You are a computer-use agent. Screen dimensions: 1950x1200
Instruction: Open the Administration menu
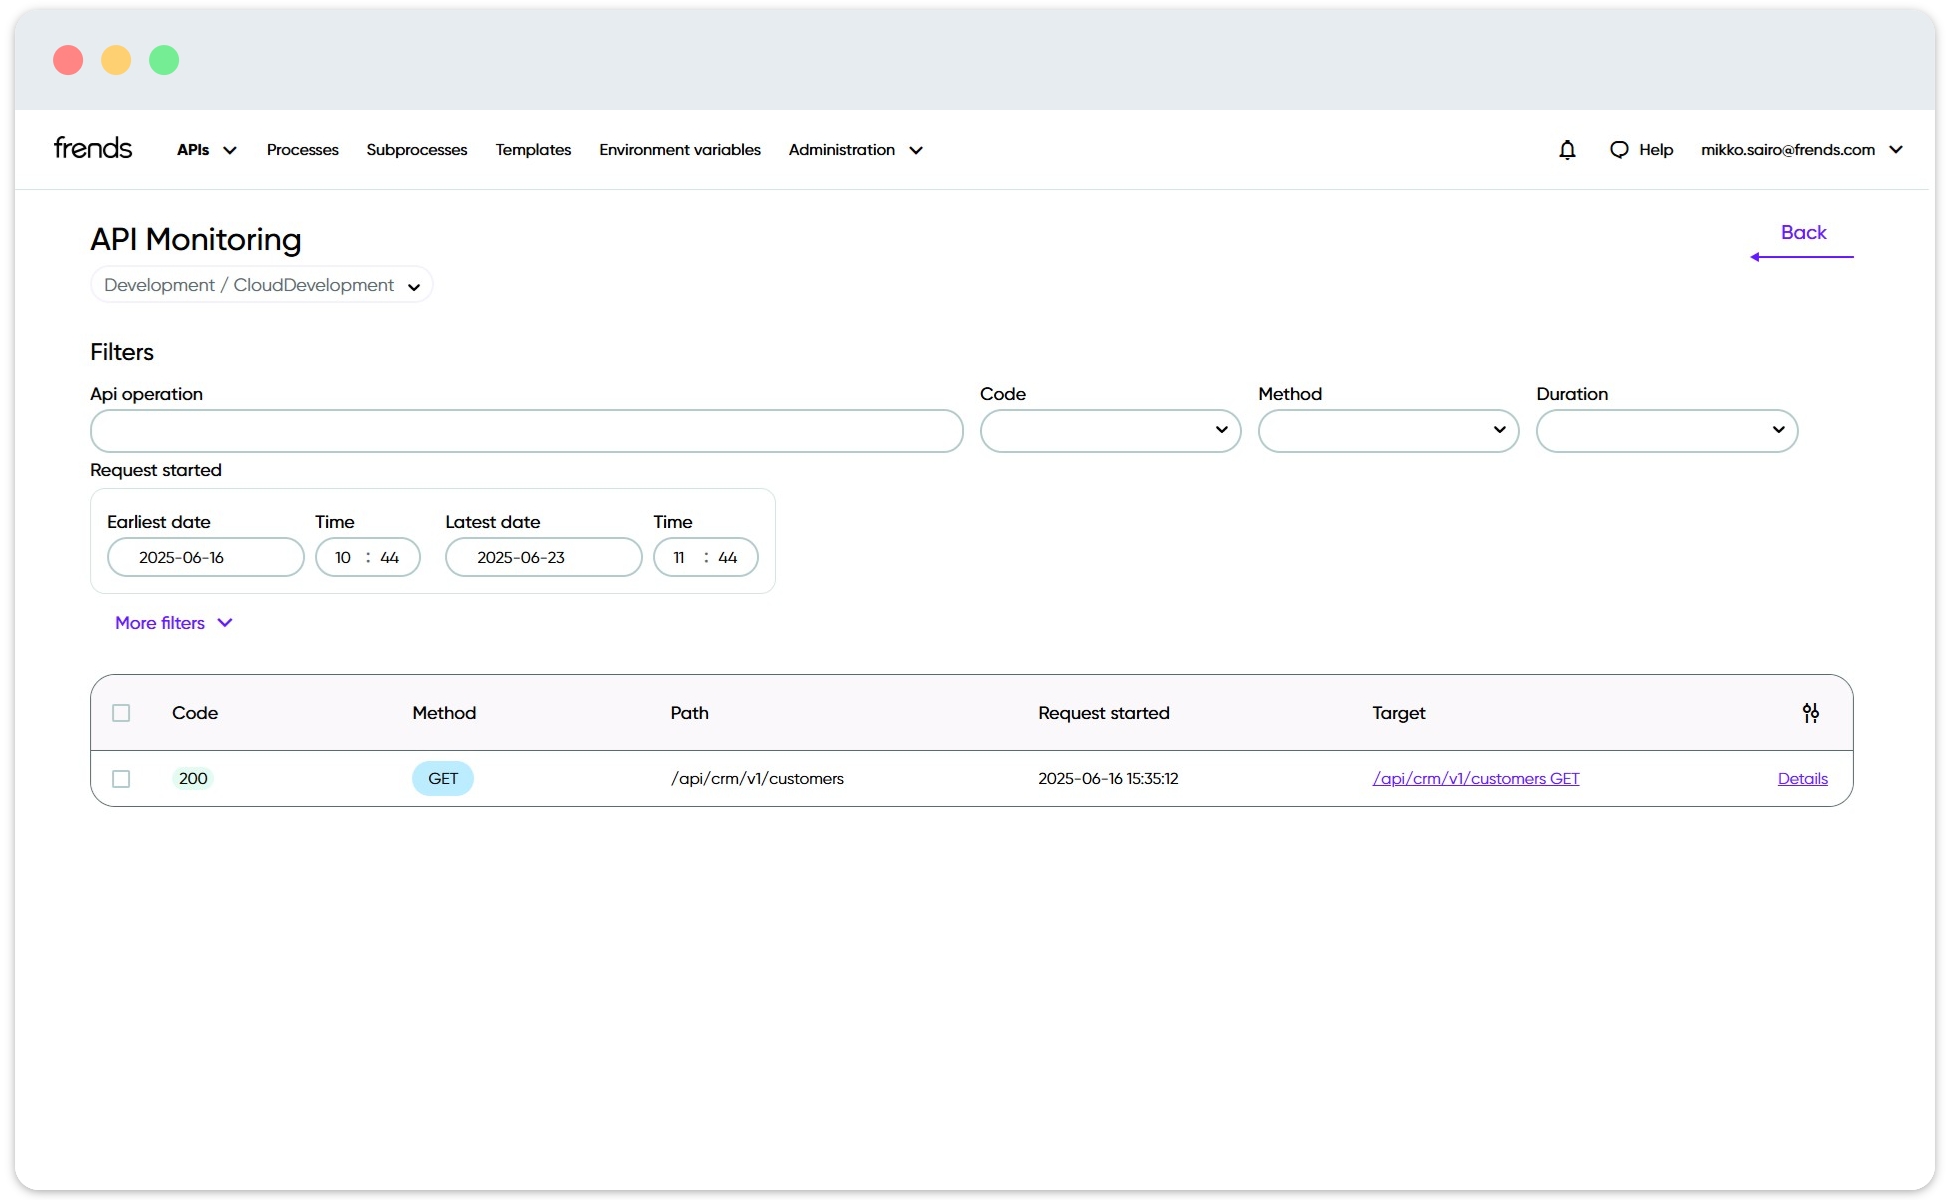click(855, 150)
